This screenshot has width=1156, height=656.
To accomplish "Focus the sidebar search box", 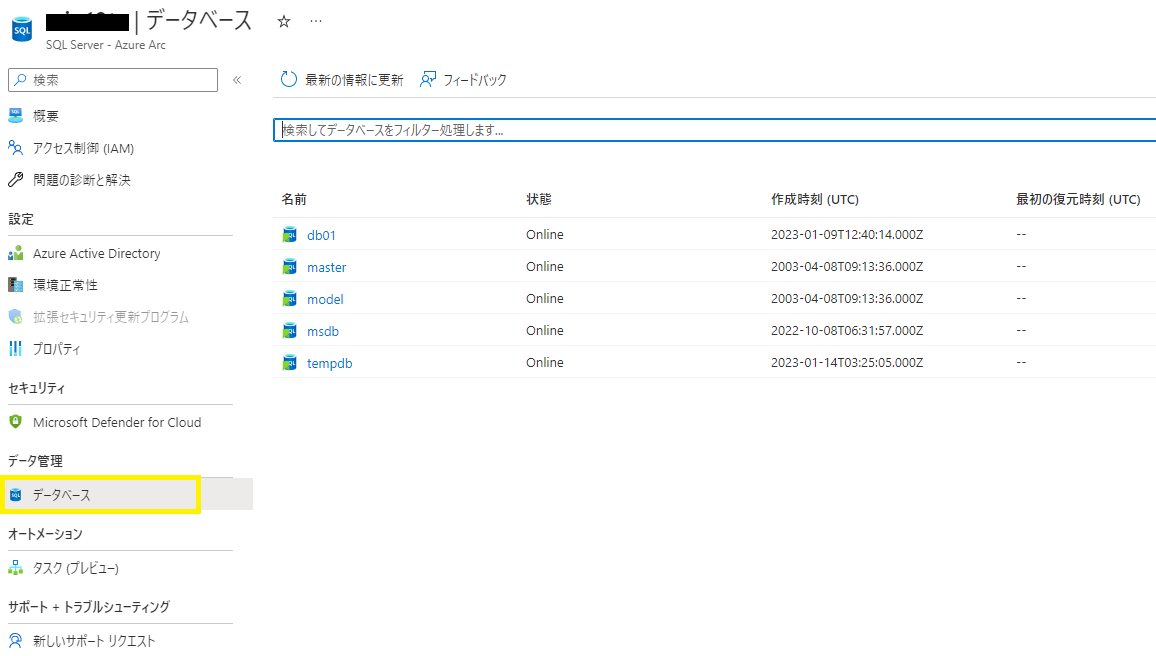I will click(113, 80).
